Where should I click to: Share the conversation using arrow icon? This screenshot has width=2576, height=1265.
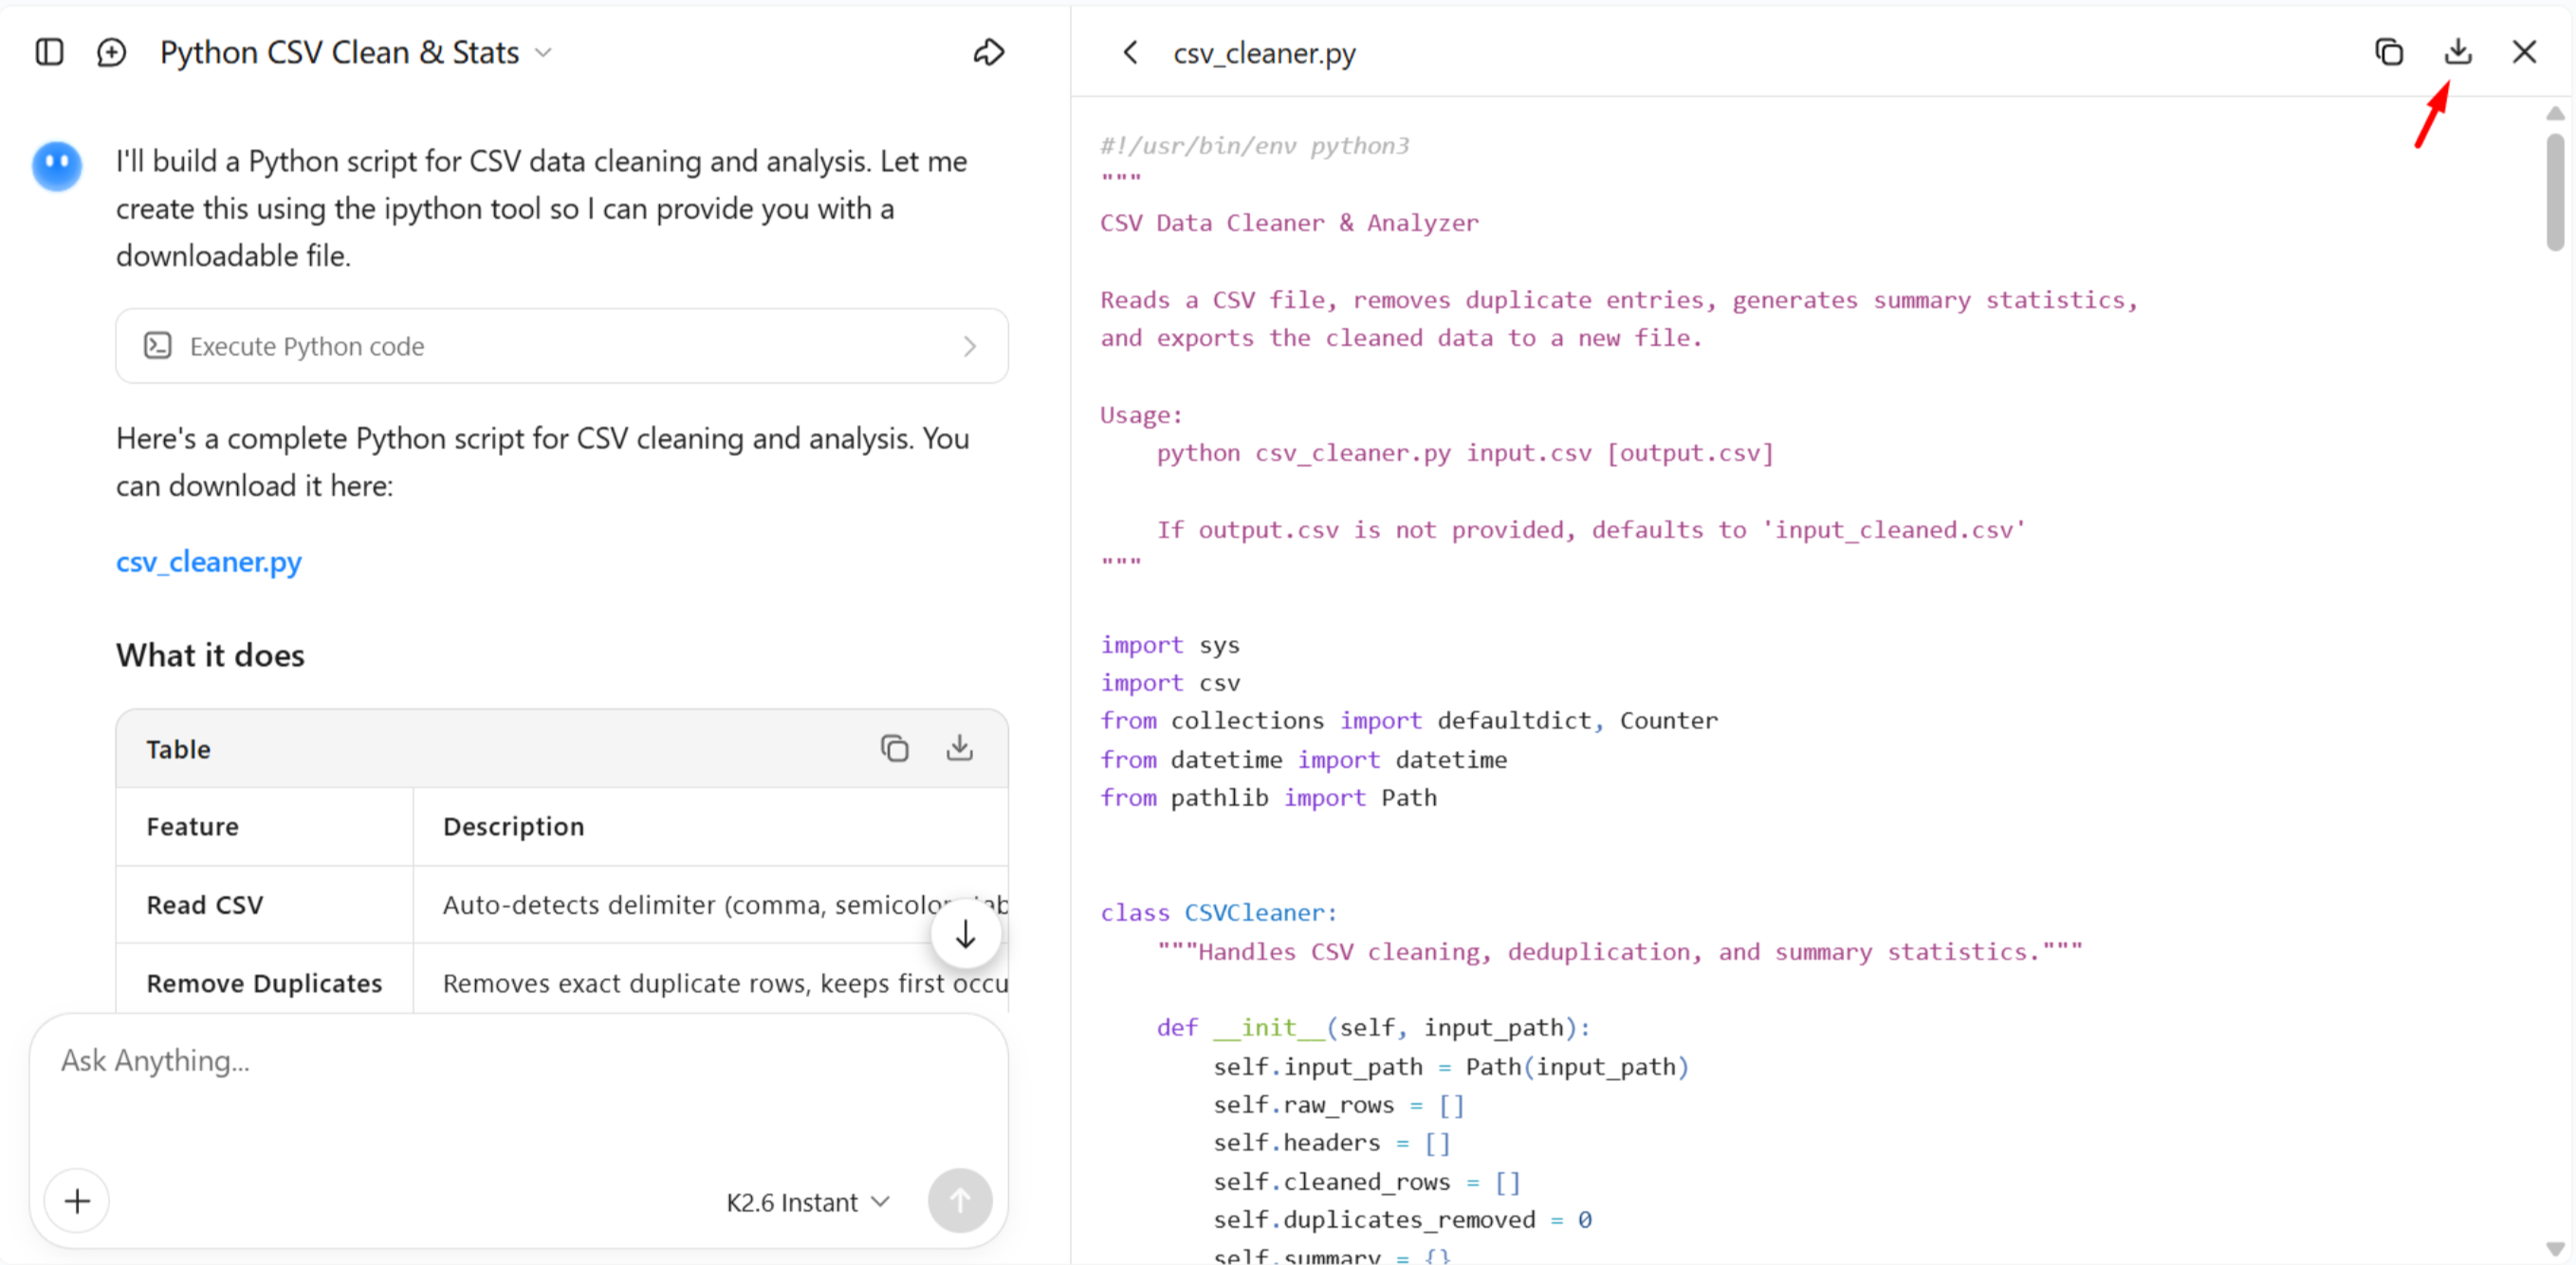(988, 52)
